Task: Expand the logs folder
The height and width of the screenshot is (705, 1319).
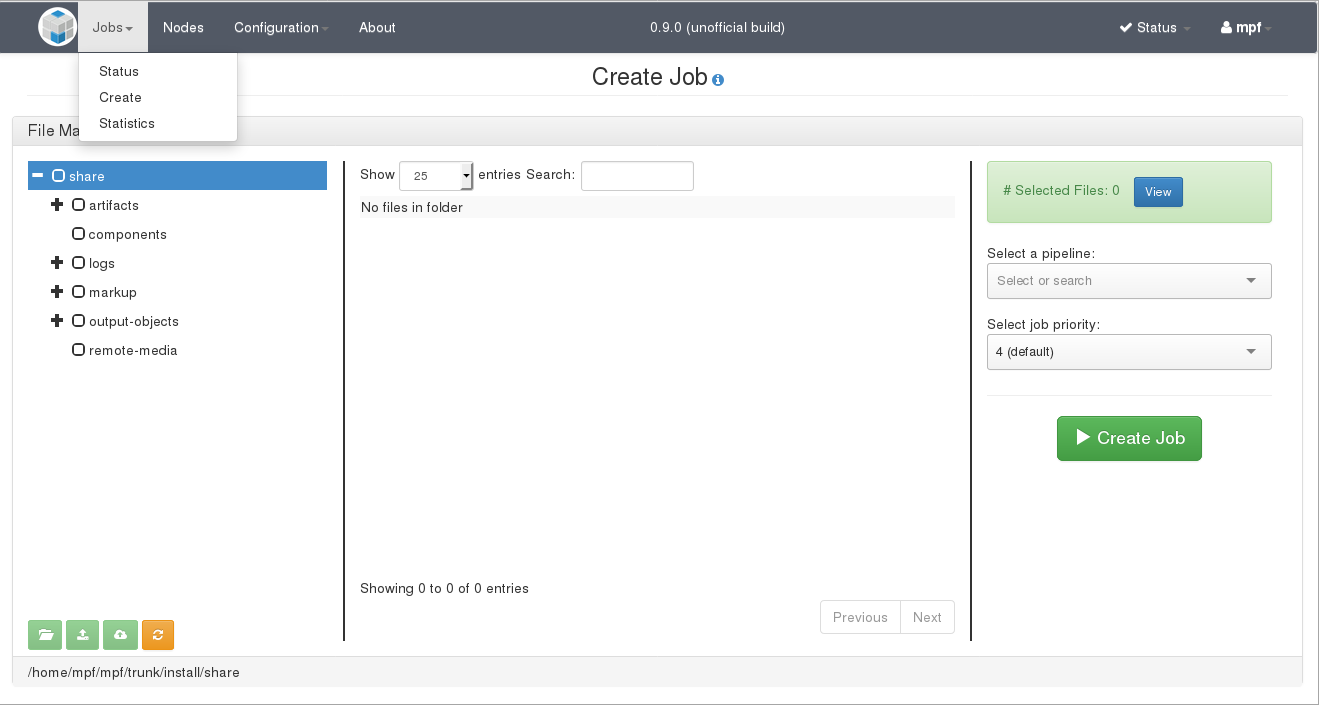Action: pyautogui.click(x=57, y=263)
